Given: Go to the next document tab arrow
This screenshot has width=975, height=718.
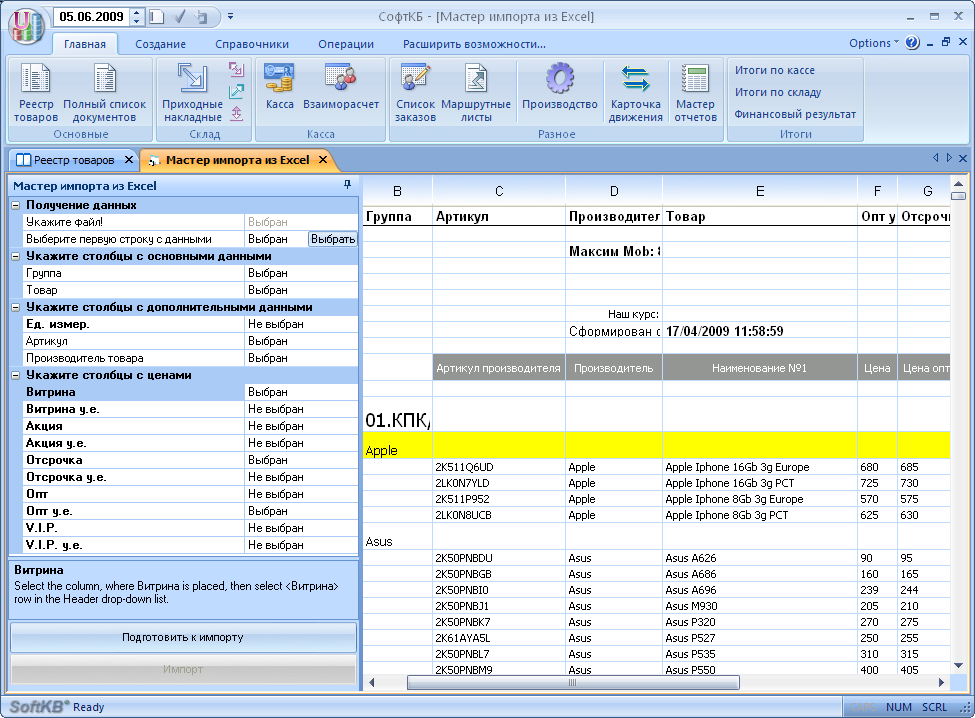Looking at the screenshot, I should coord(949,158).
